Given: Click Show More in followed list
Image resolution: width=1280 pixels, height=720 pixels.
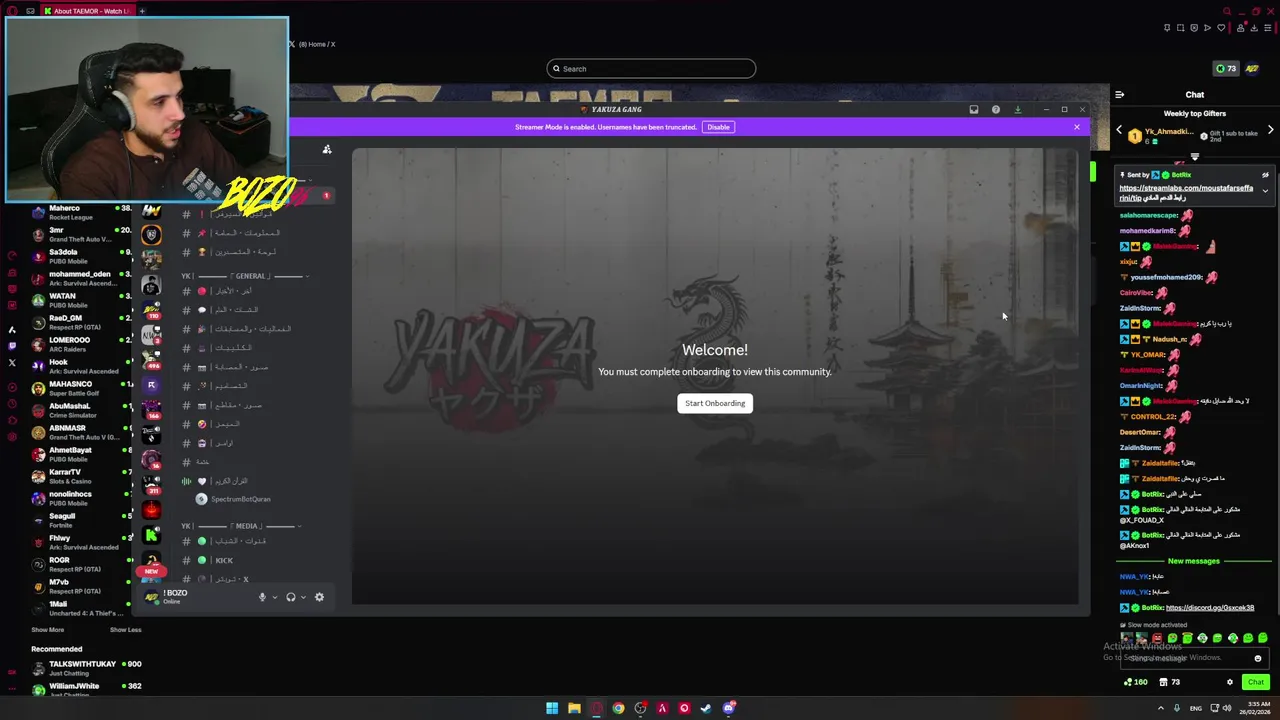Looking at the screenshot, I should click(47, 630).
